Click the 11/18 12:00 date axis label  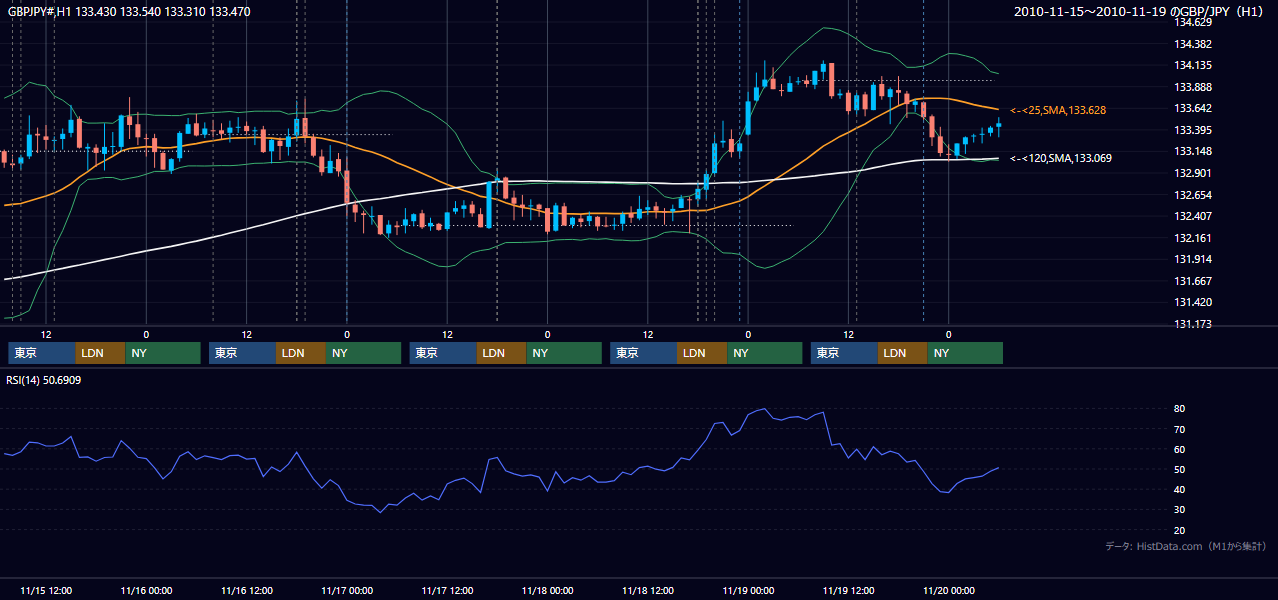pos(648,590)
